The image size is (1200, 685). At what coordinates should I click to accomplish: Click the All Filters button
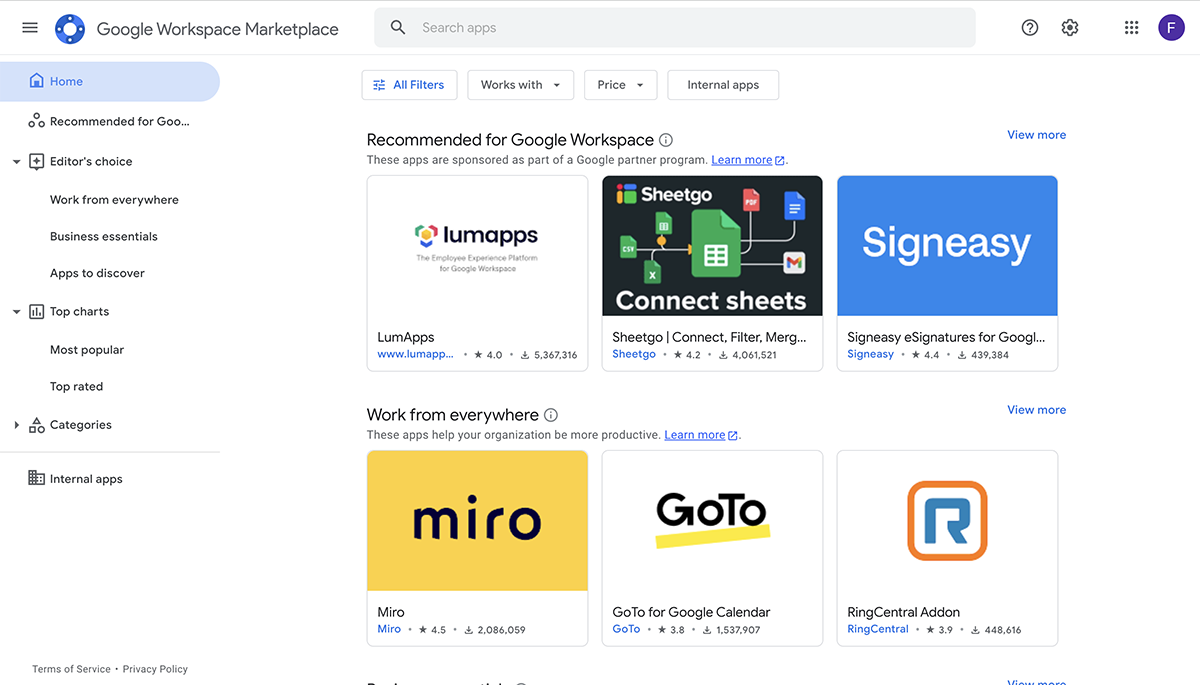click(x=409, y=85)
